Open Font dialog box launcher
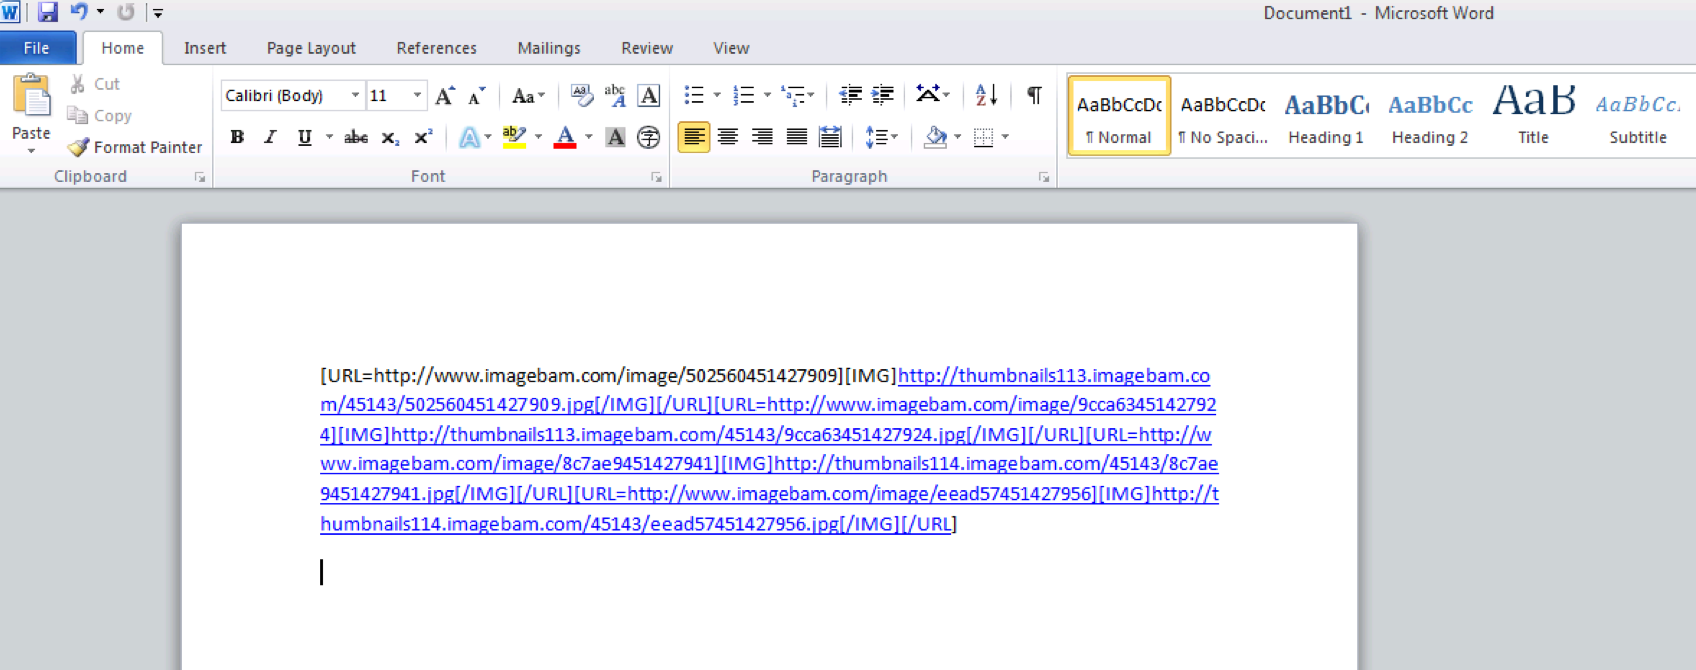 click(657, 177)
